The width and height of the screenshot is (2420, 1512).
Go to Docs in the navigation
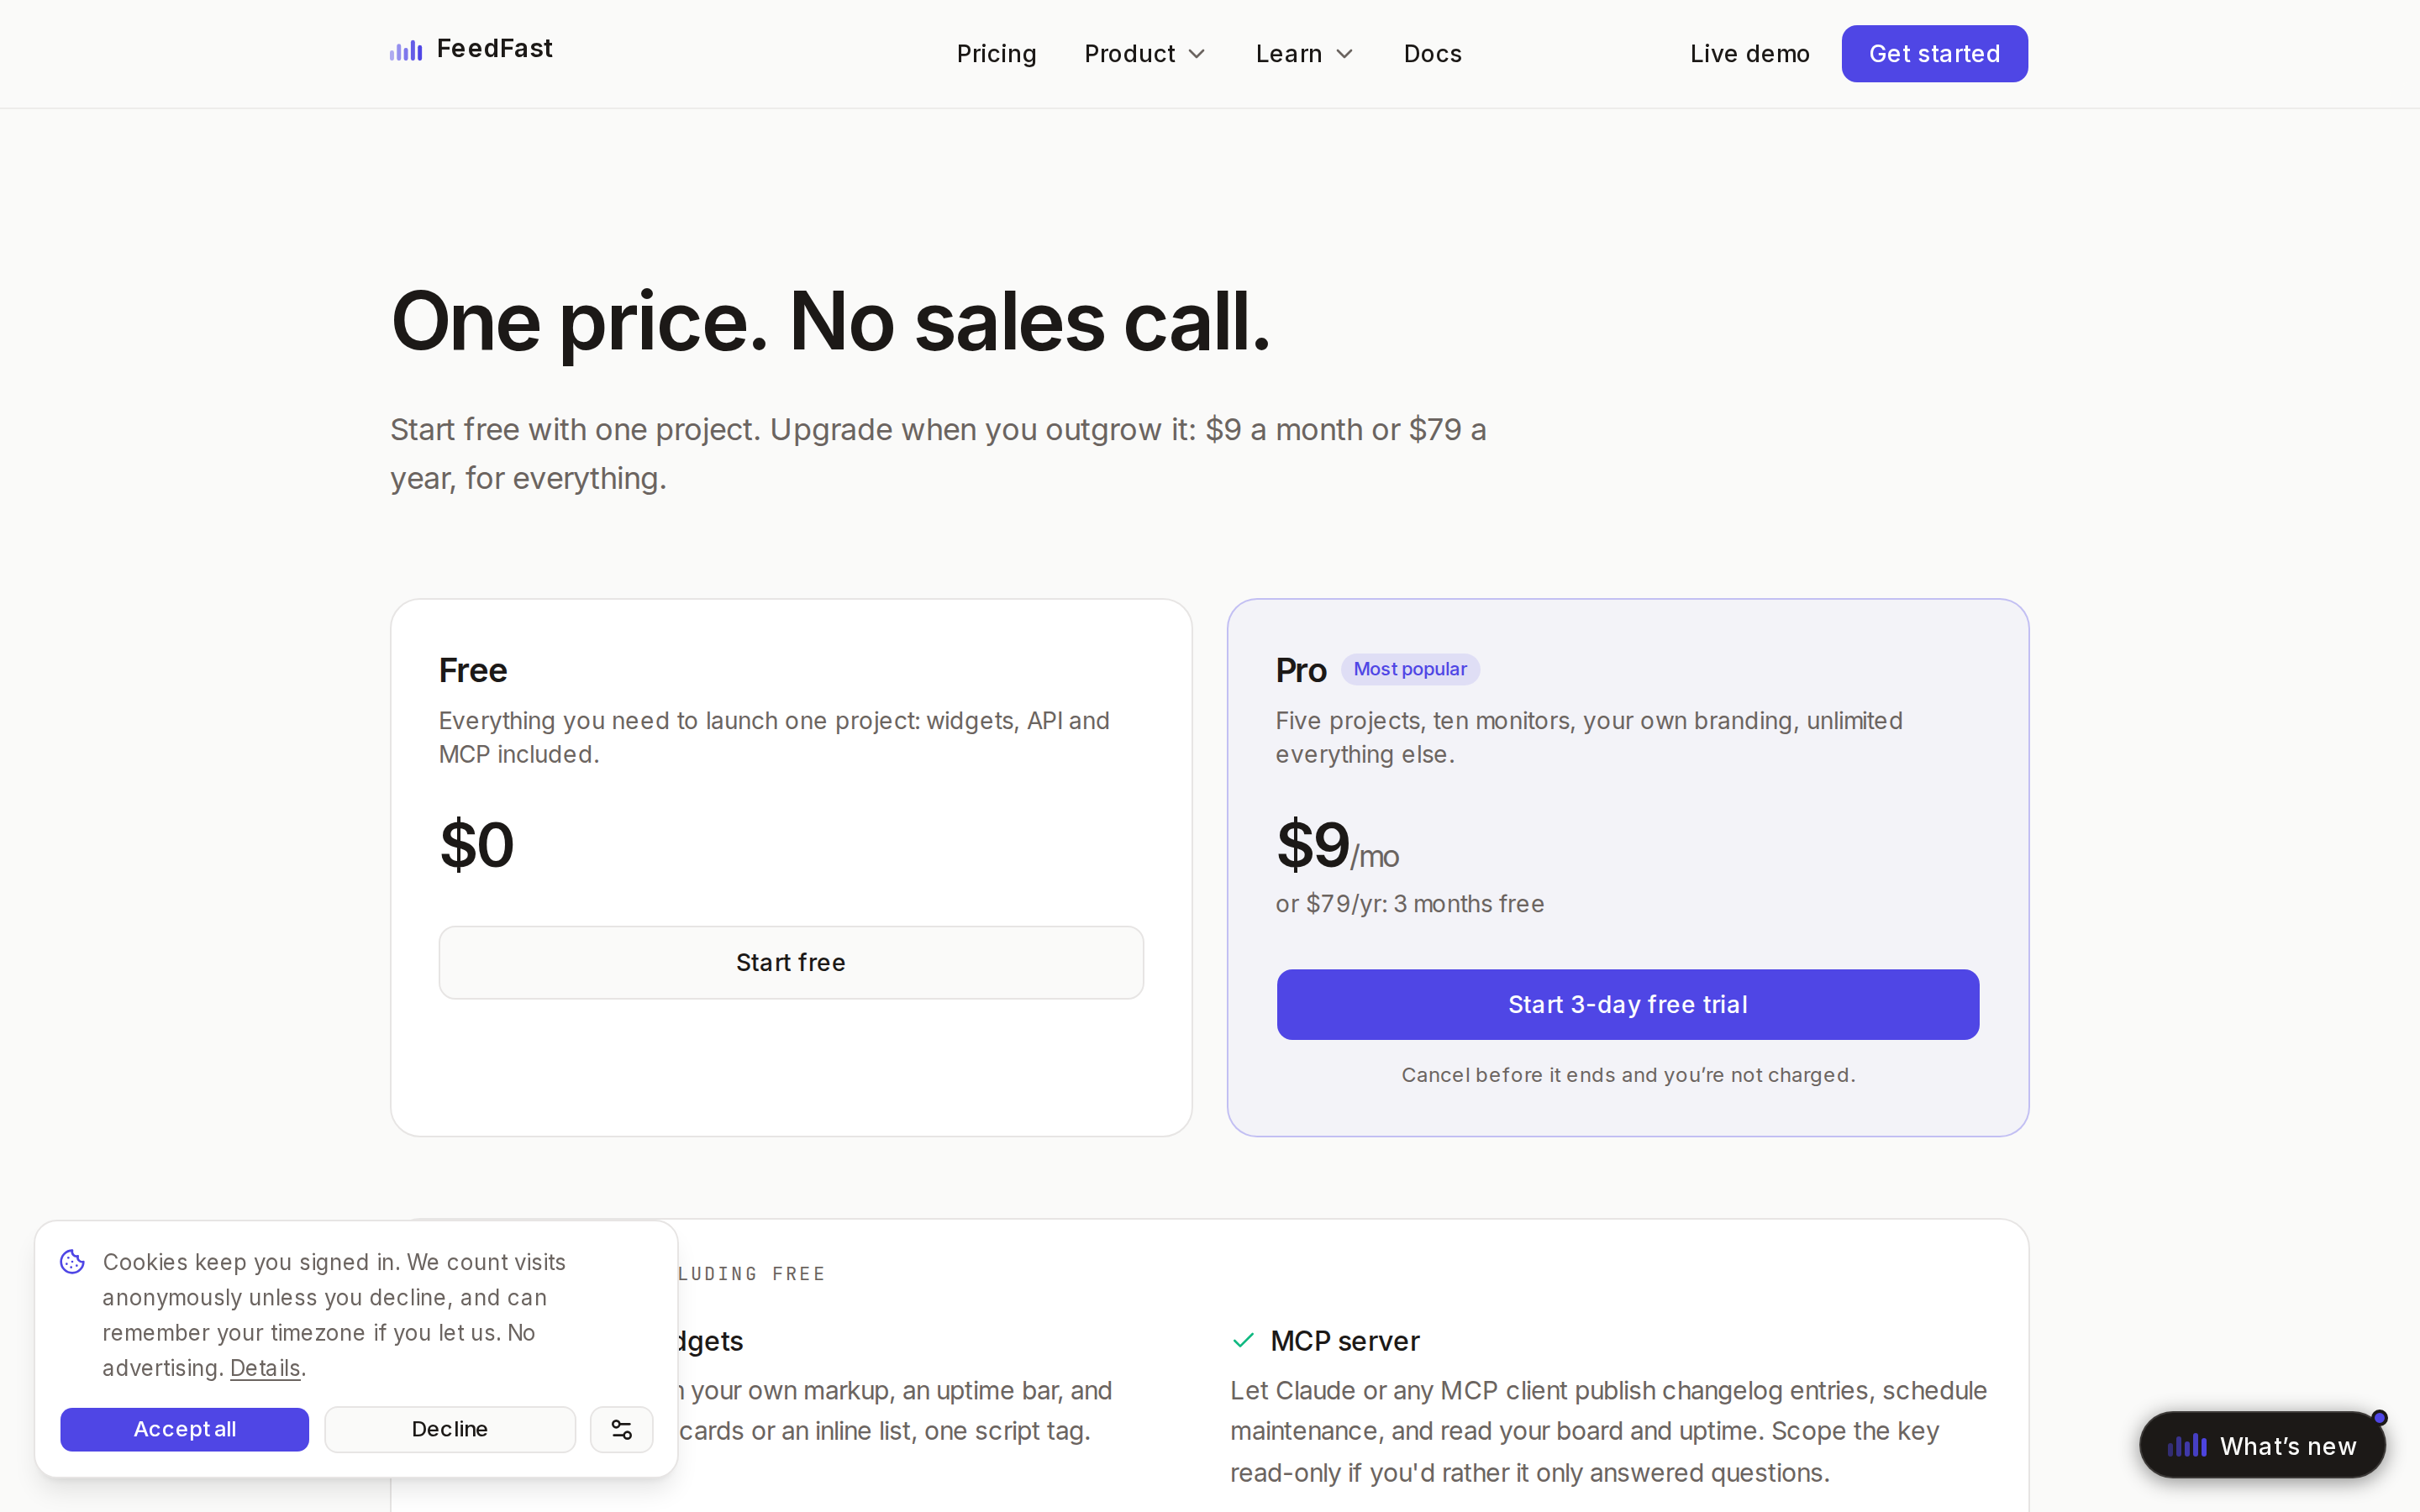[x=1432, y=54]
